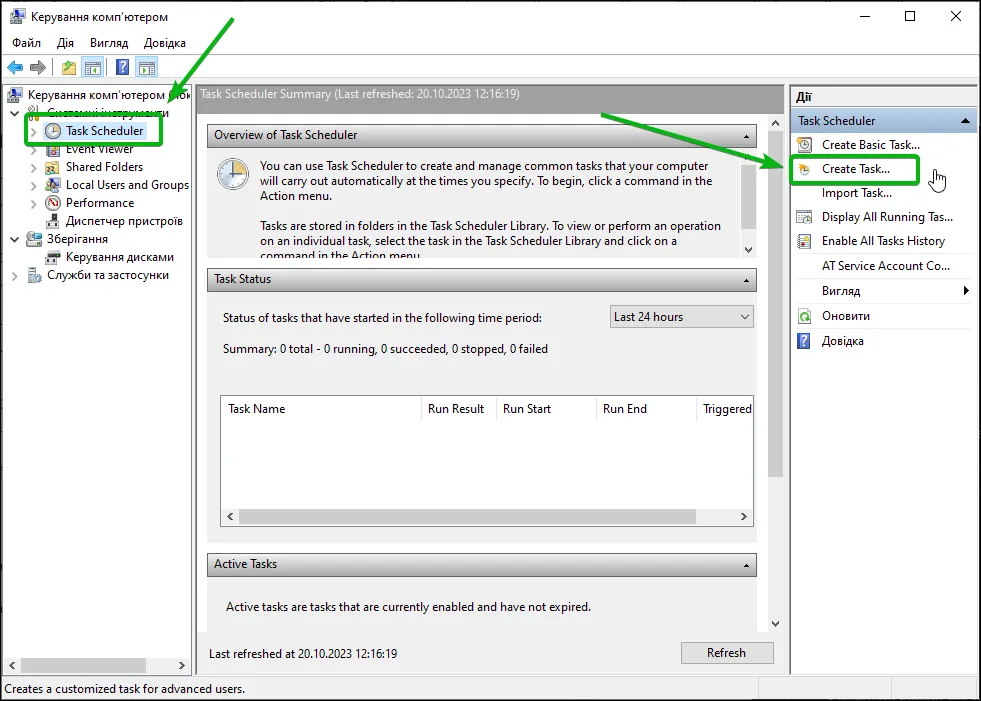Click the Зберігання storage icon
Image resolution: width=981 pixels, height=701 pixels.
tap(34, 239)
